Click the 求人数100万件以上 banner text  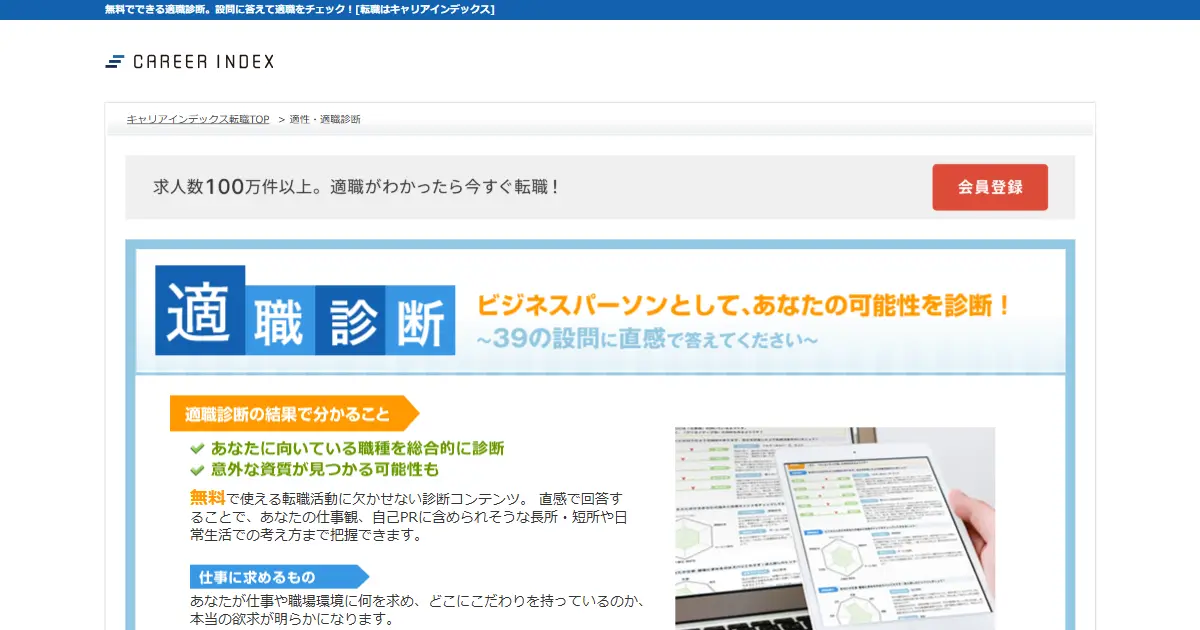click(x=357, y=187)
